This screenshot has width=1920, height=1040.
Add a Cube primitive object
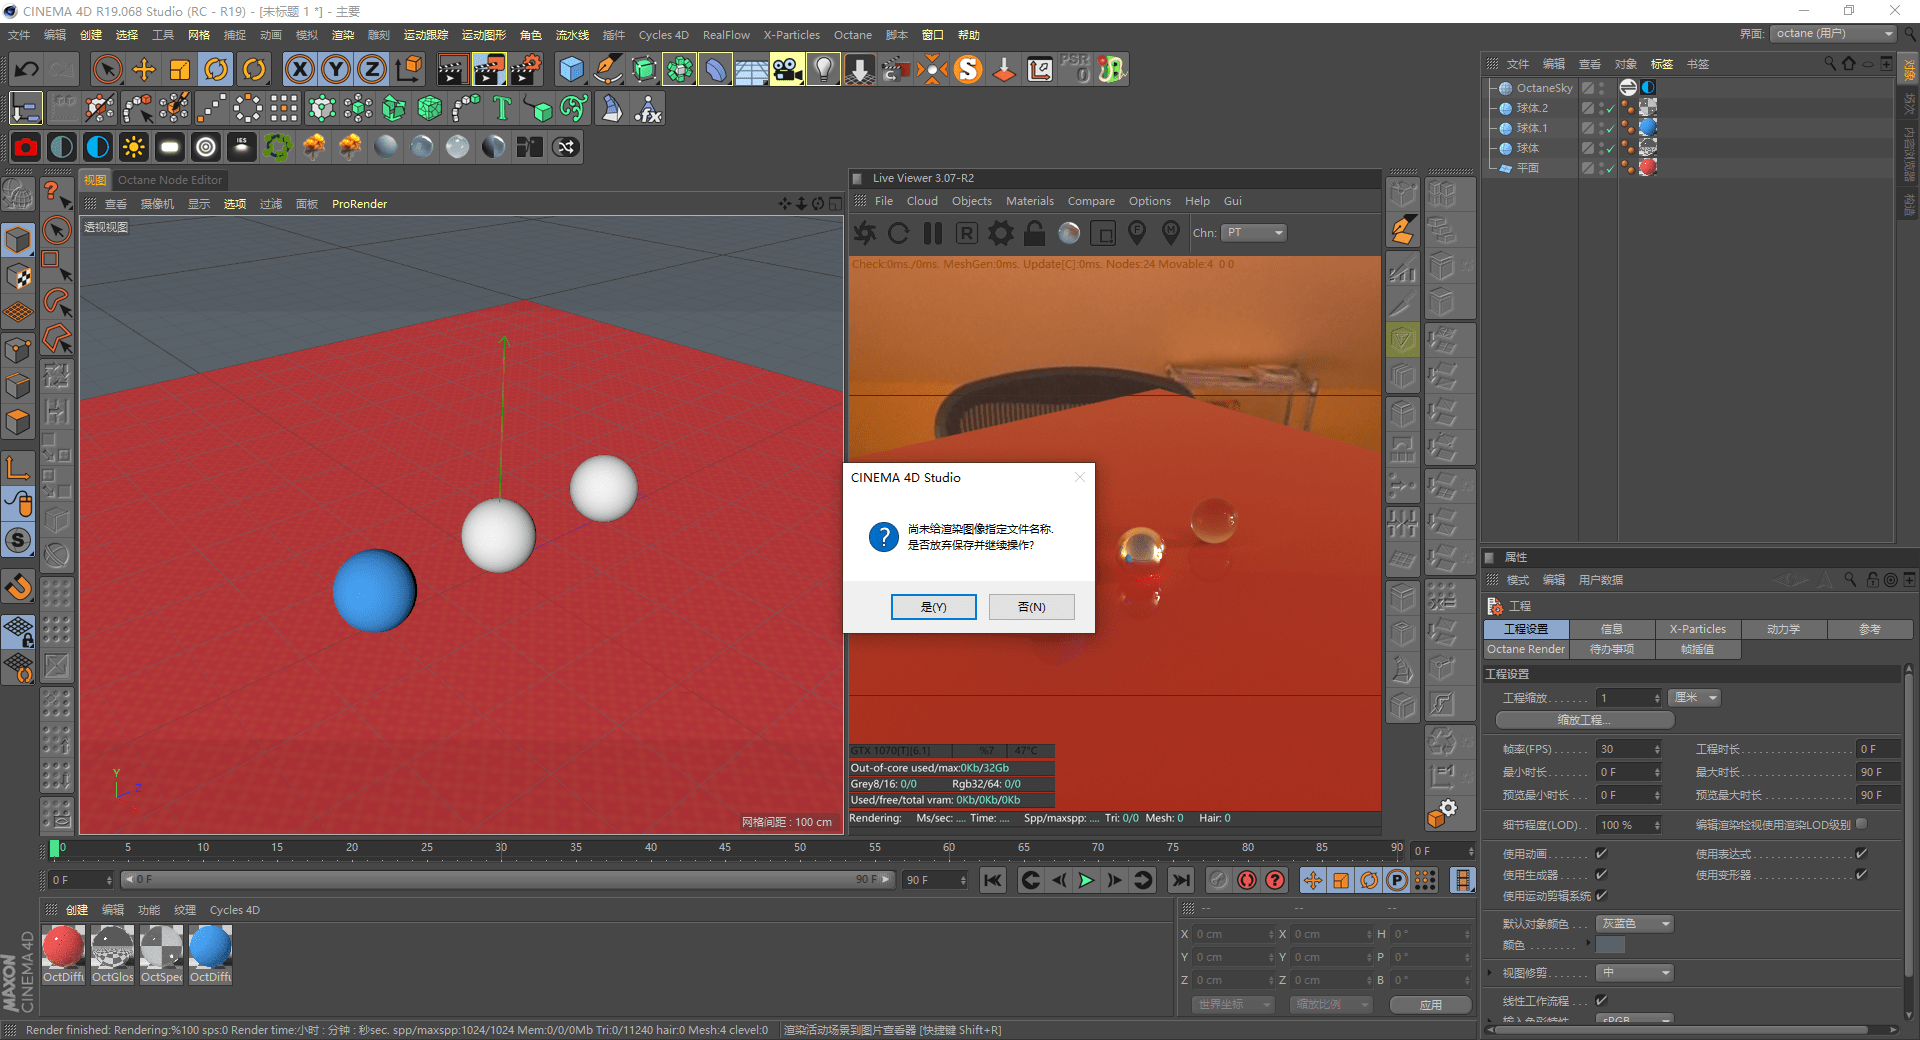click(x=571, y=69)
